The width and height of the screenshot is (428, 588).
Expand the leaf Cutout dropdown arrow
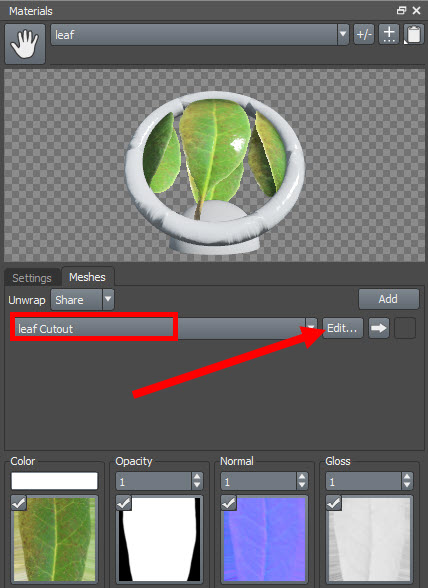click(311, 328)
